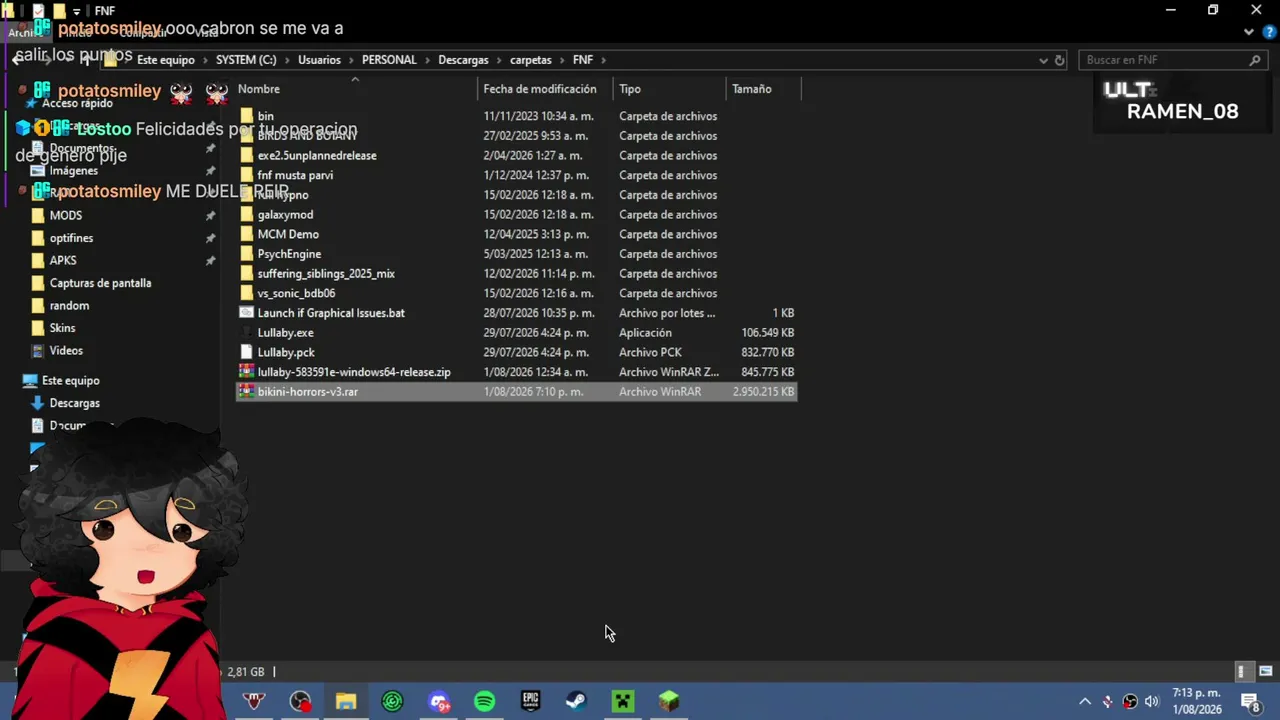The height and width of the screenshot is (720, 1280).
Task: Open MODS in the sidebar
Action: coord(66,215)
